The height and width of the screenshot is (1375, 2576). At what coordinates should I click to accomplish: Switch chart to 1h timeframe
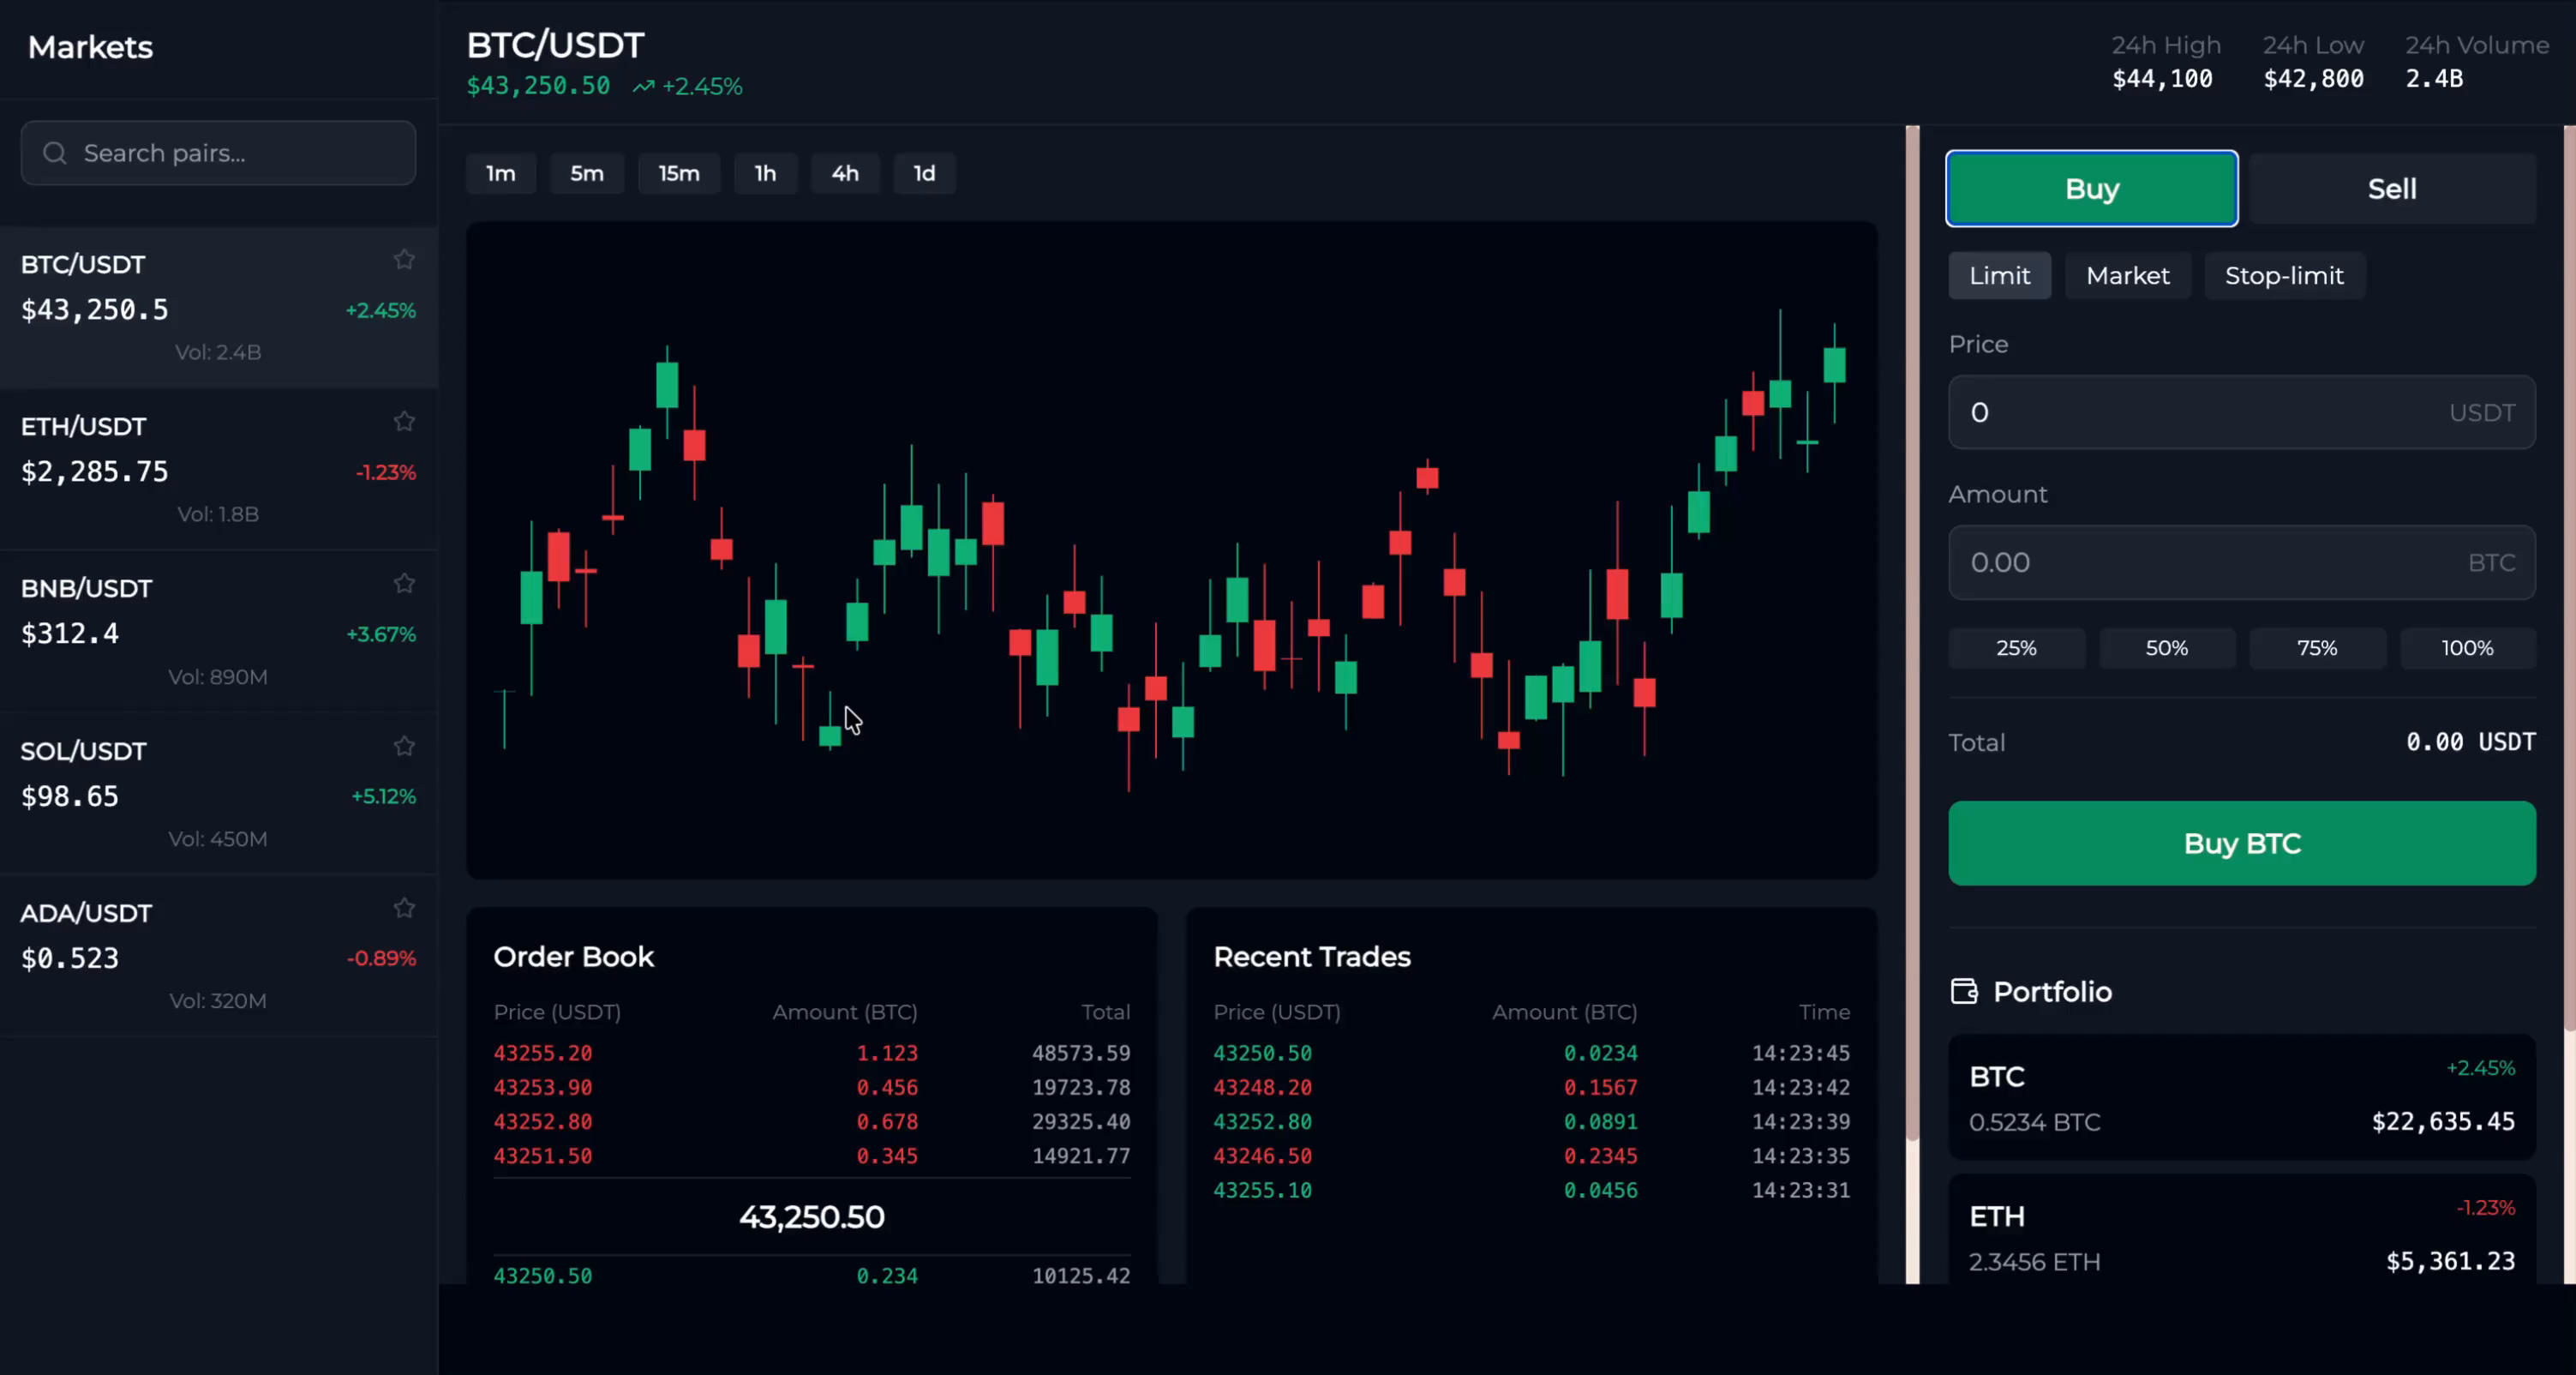(x=765, y=173)
